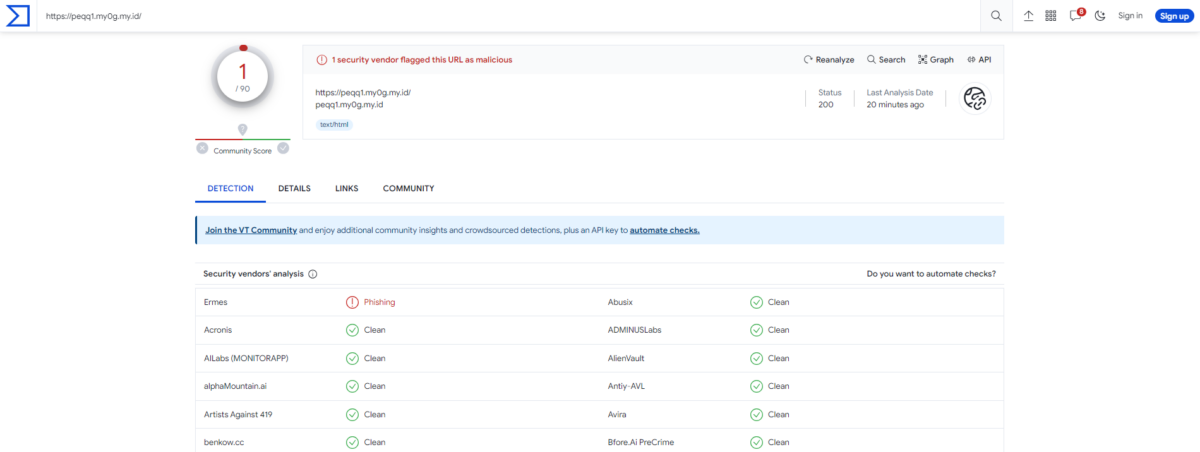Click Clean check icon for benkow.cc

pyautogui.click(x=352, y=442)
